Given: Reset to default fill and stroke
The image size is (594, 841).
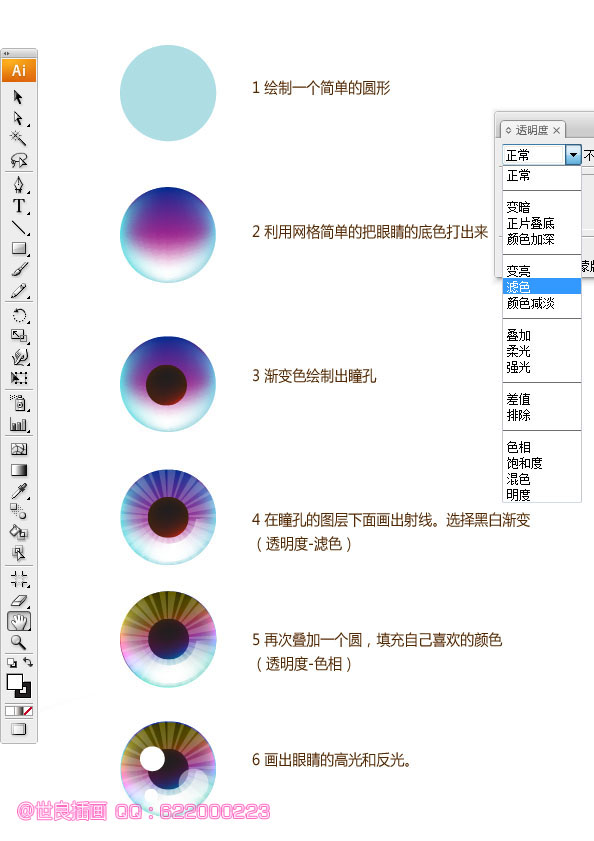Looking at the screenshot, I should 12,663.
